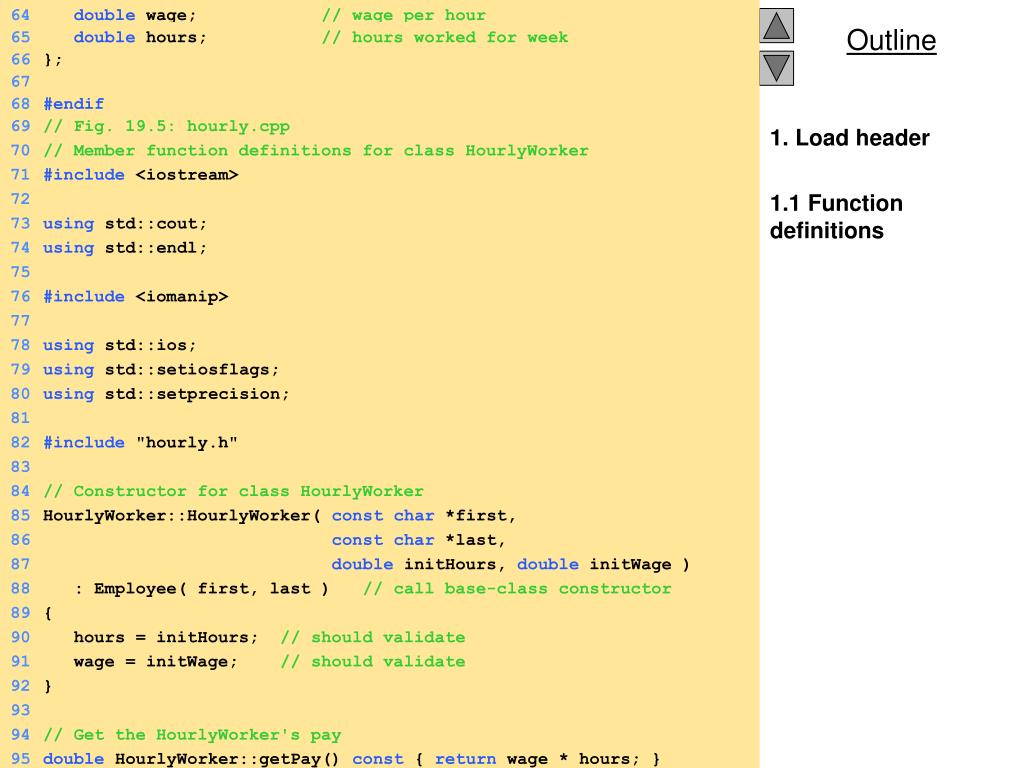Click '// call base-class constructor' comment
The height and width of the screenshot is (768, 1024).
tap(517, 588)
